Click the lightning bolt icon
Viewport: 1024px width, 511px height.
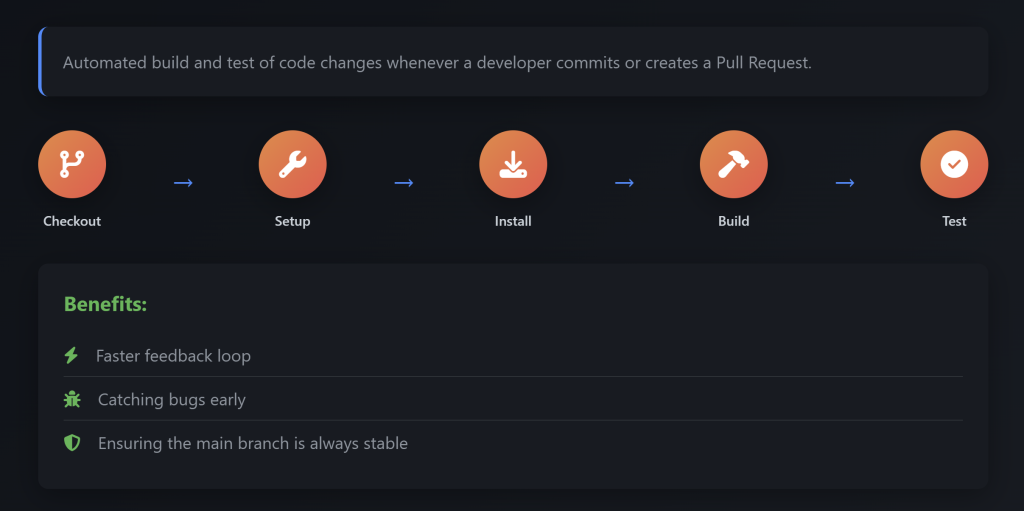click(71, 355)
